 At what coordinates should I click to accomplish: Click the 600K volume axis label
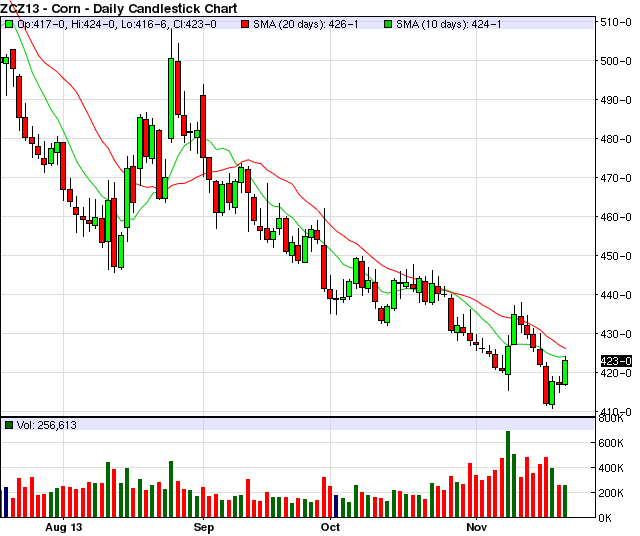[x=611, y=443]
